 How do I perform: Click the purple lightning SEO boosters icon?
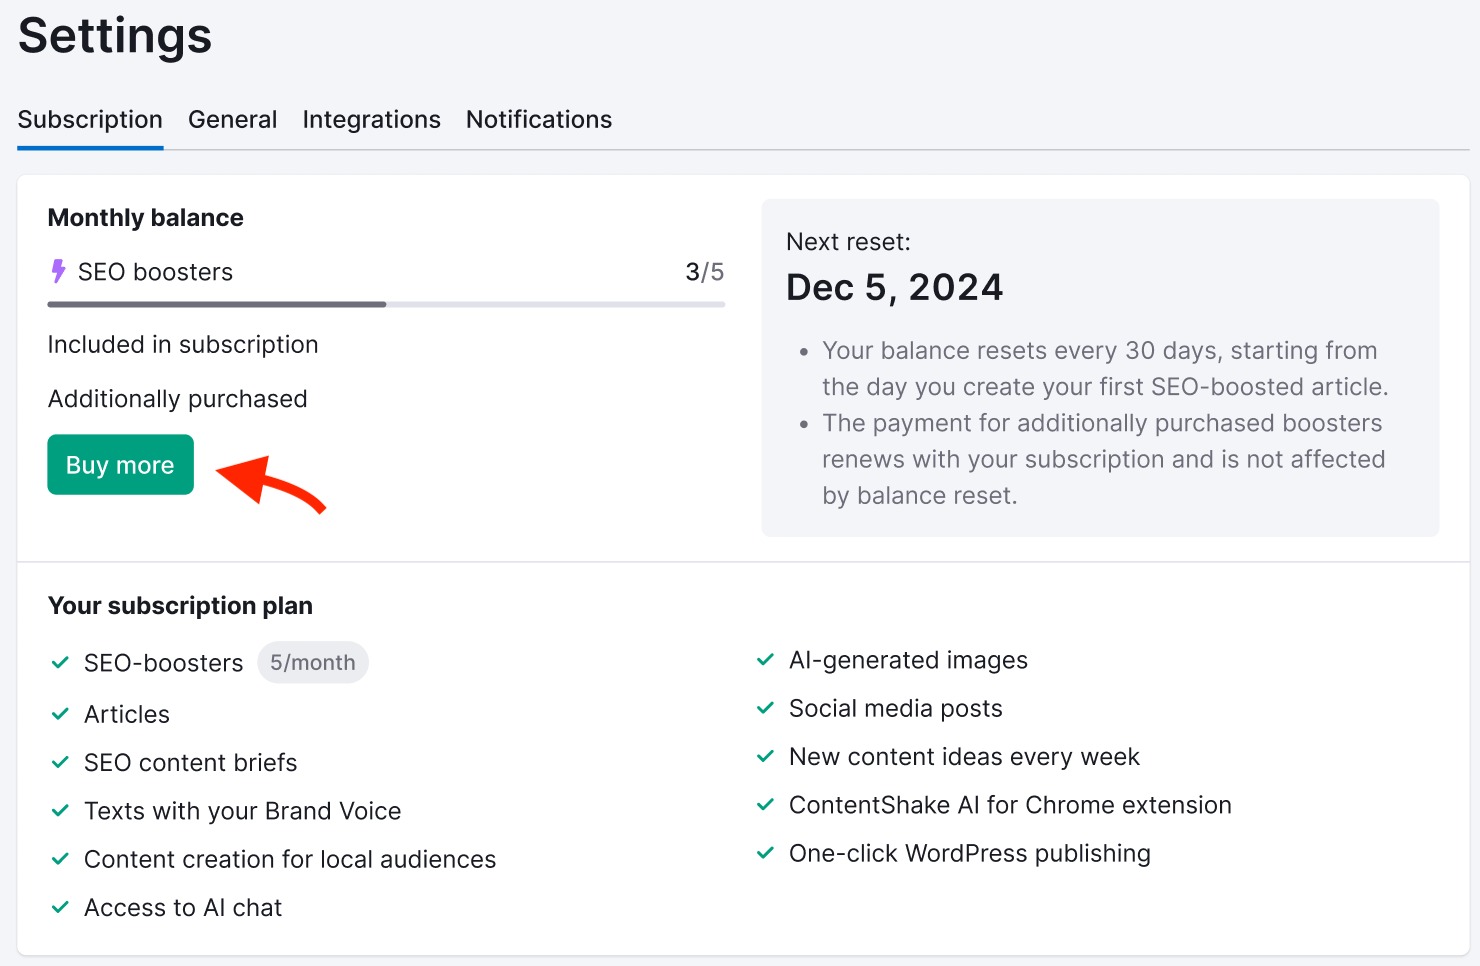coord(58,271)
